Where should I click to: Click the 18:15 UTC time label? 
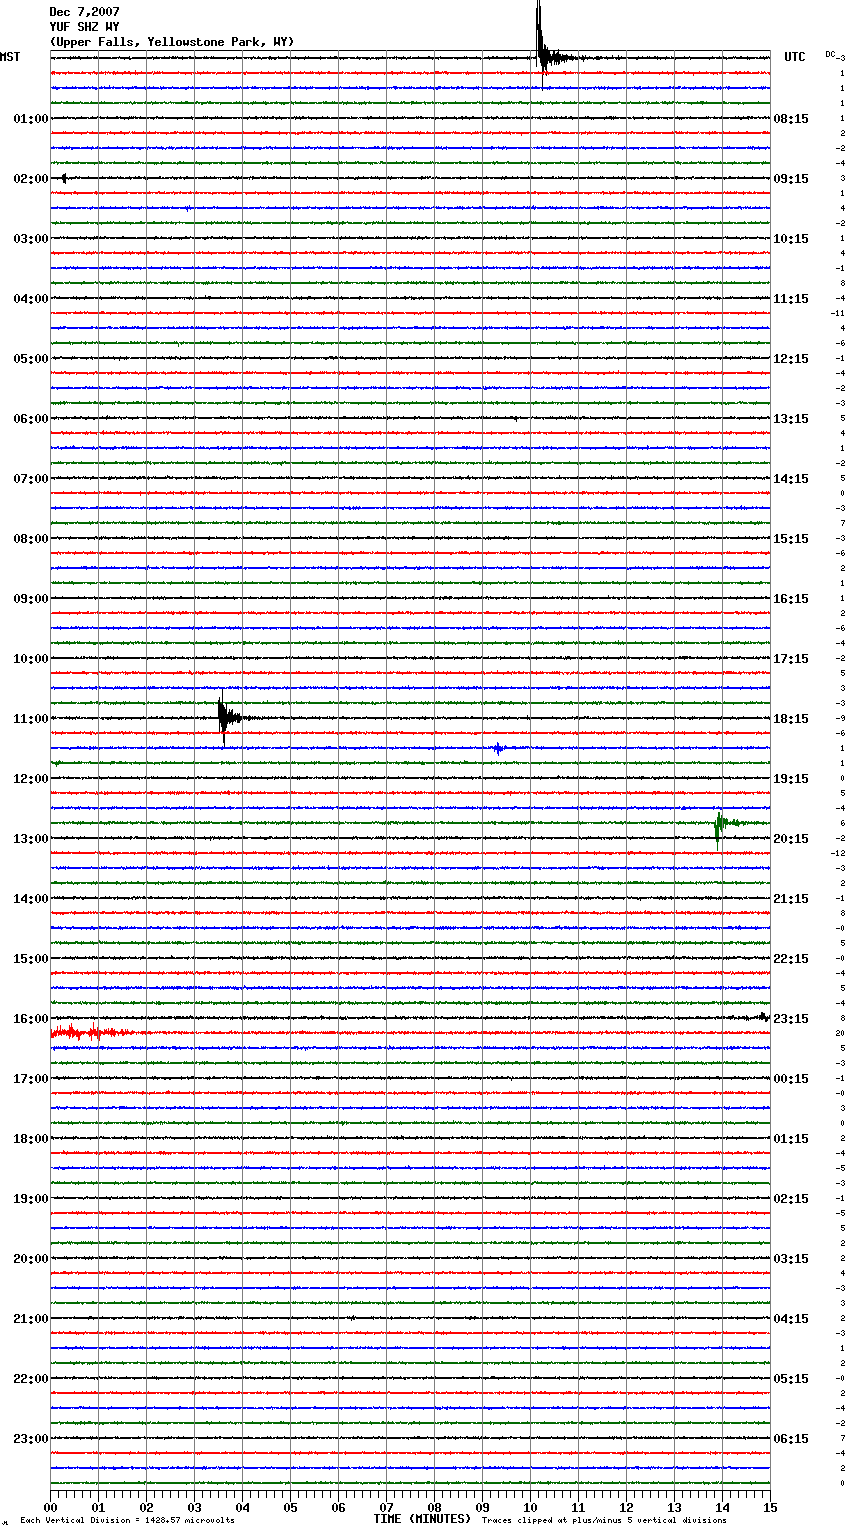pos(791,719)
